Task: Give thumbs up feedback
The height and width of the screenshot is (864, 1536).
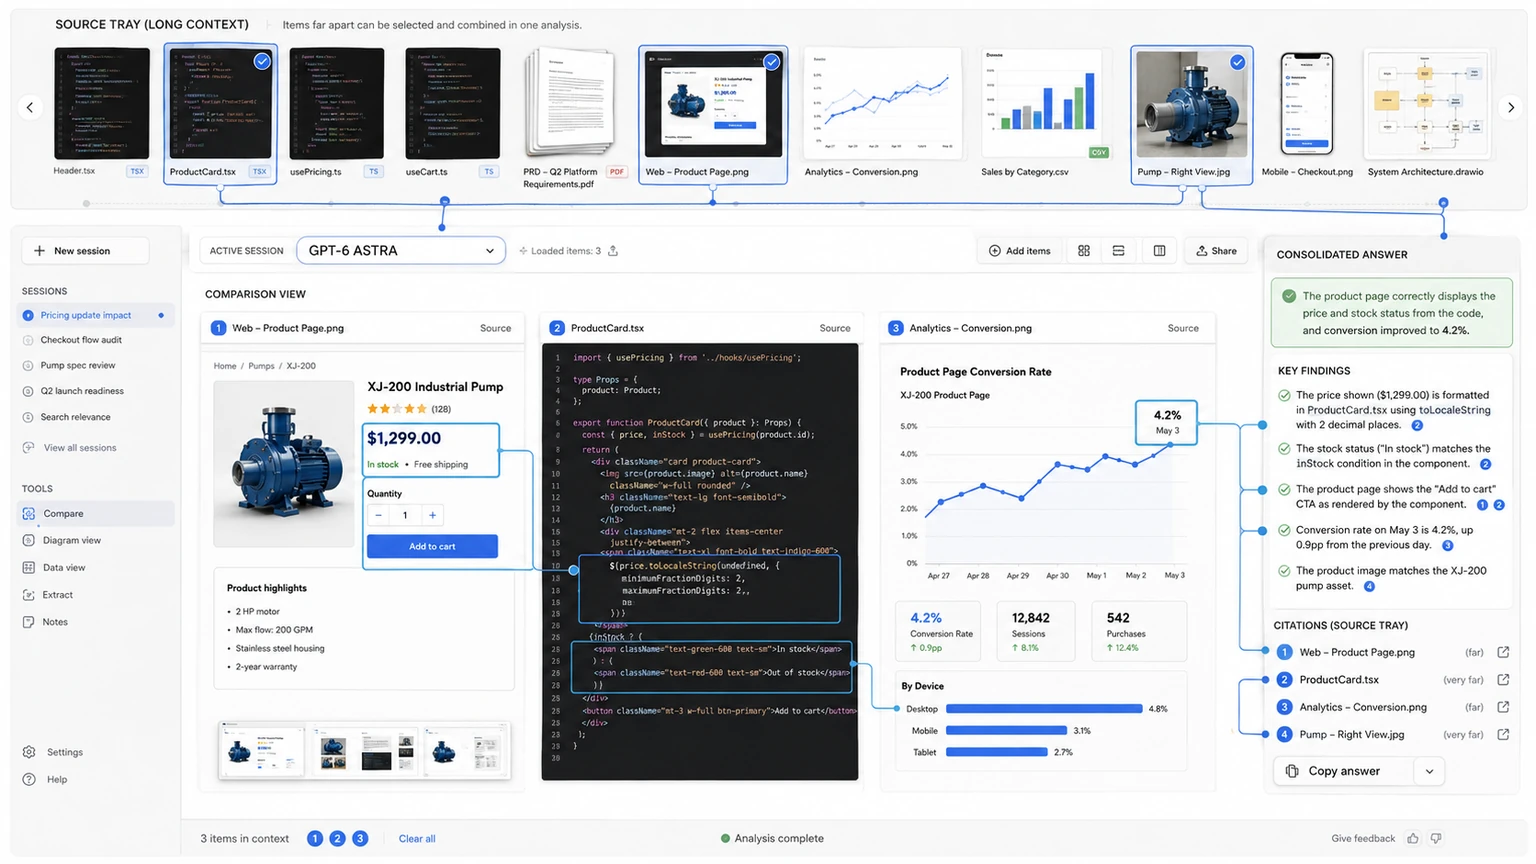Action: tap(1413, 838)
